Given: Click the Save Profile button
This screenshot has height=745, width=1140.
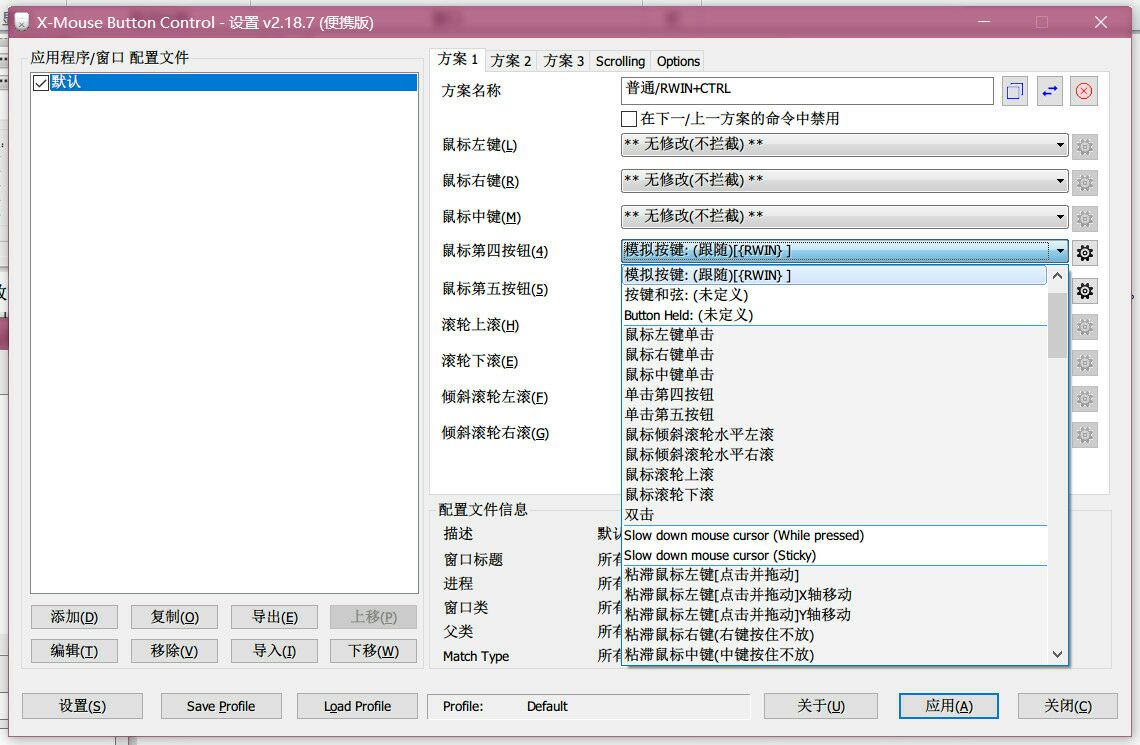Looking at the screenshot, I should [220, 706].
